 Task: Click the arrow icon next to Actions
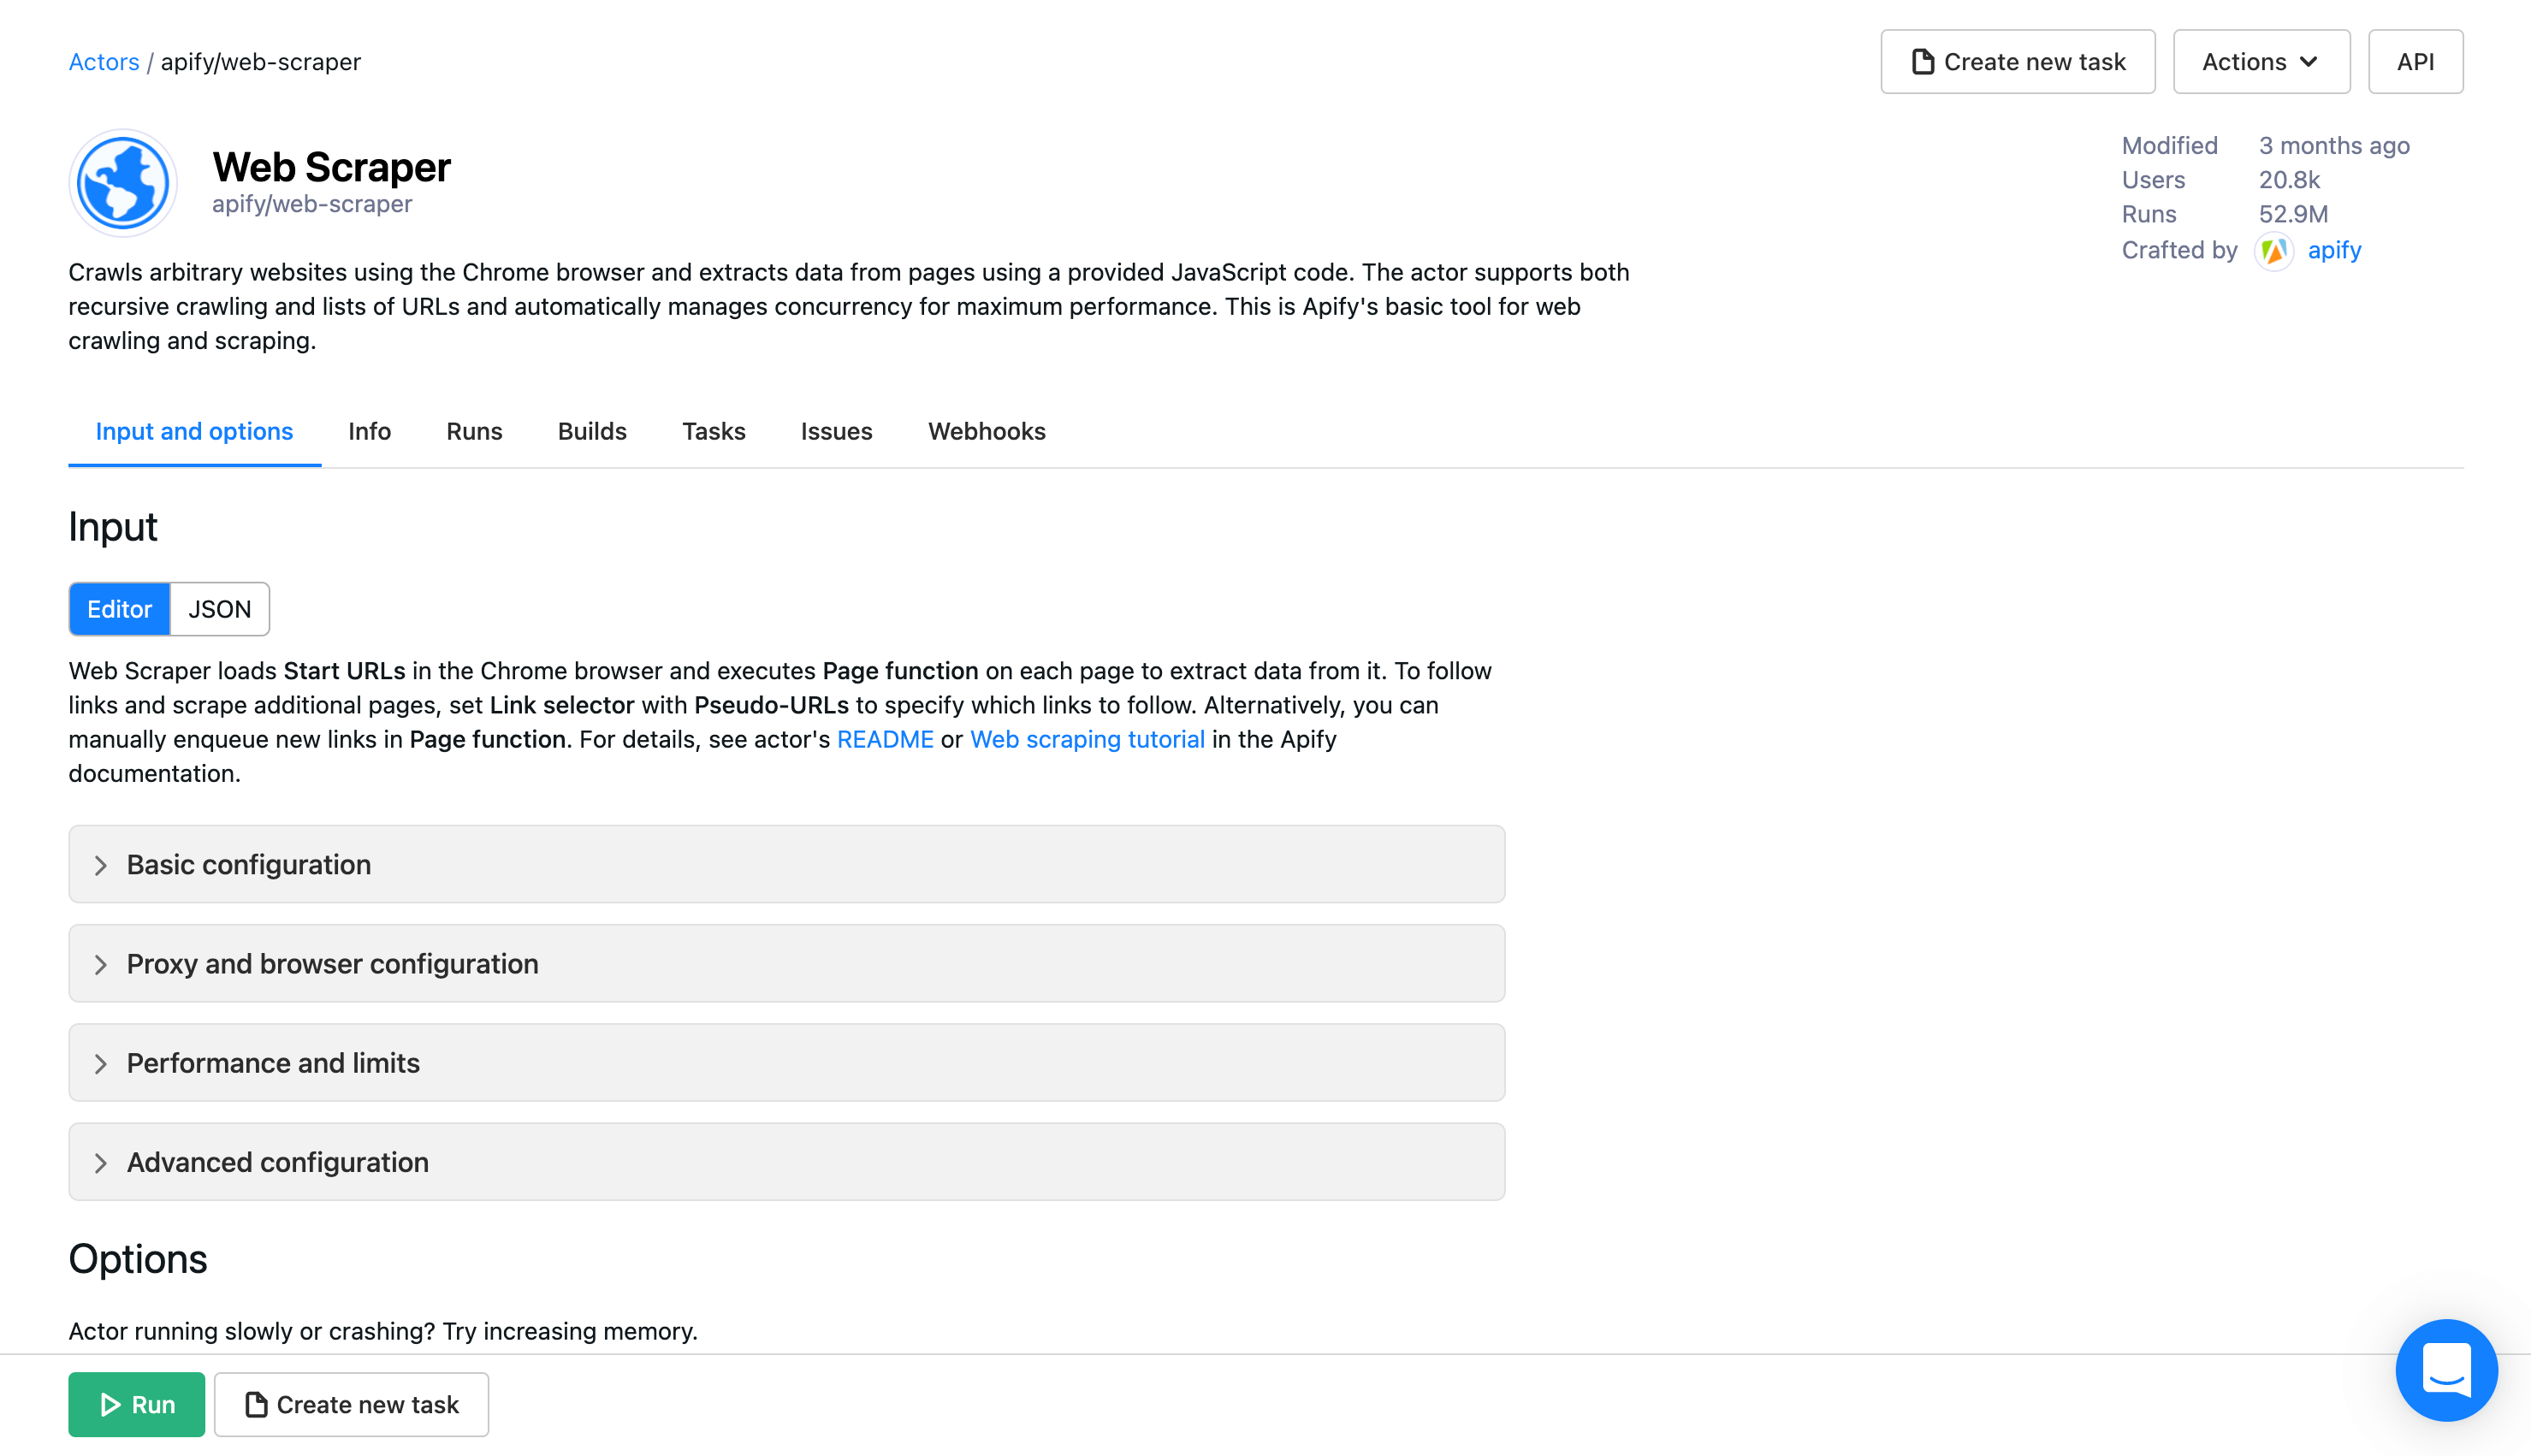pos(2310,61)
